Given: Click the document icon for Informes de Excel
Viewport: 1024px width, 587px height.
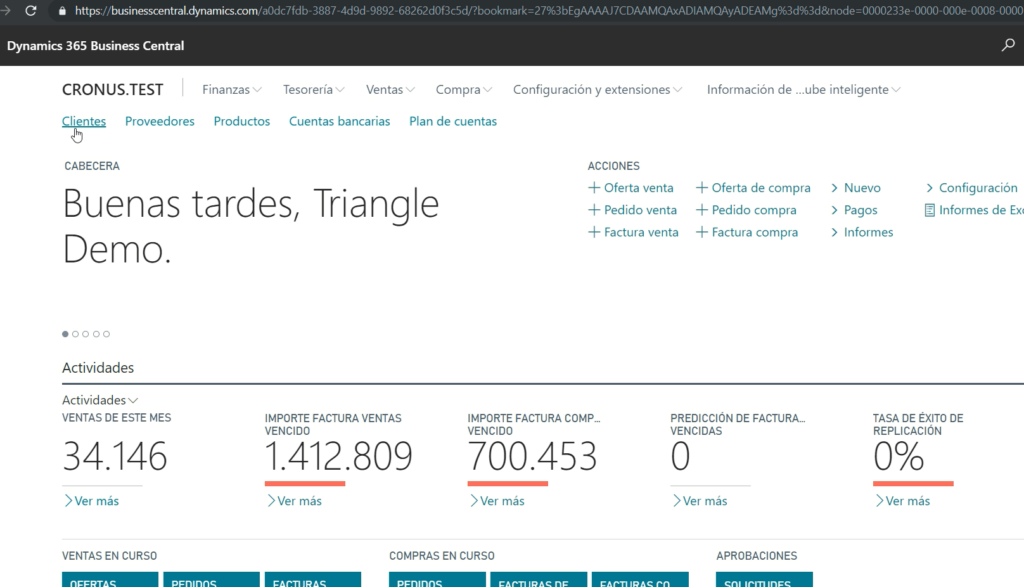Looking at the screenshot, I should 930,210.
